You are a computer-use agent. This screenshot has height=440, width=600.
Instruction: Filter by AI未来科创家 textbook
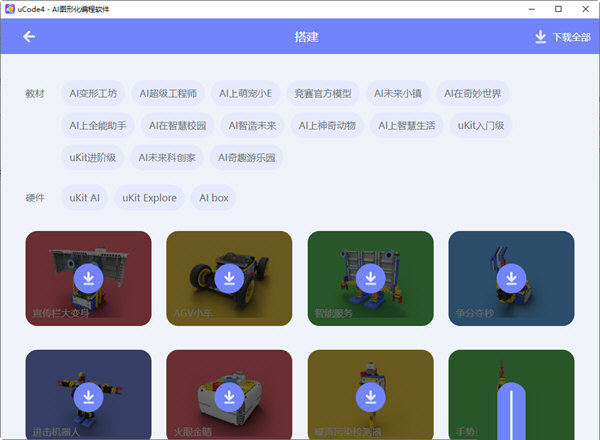click(167, 158)
